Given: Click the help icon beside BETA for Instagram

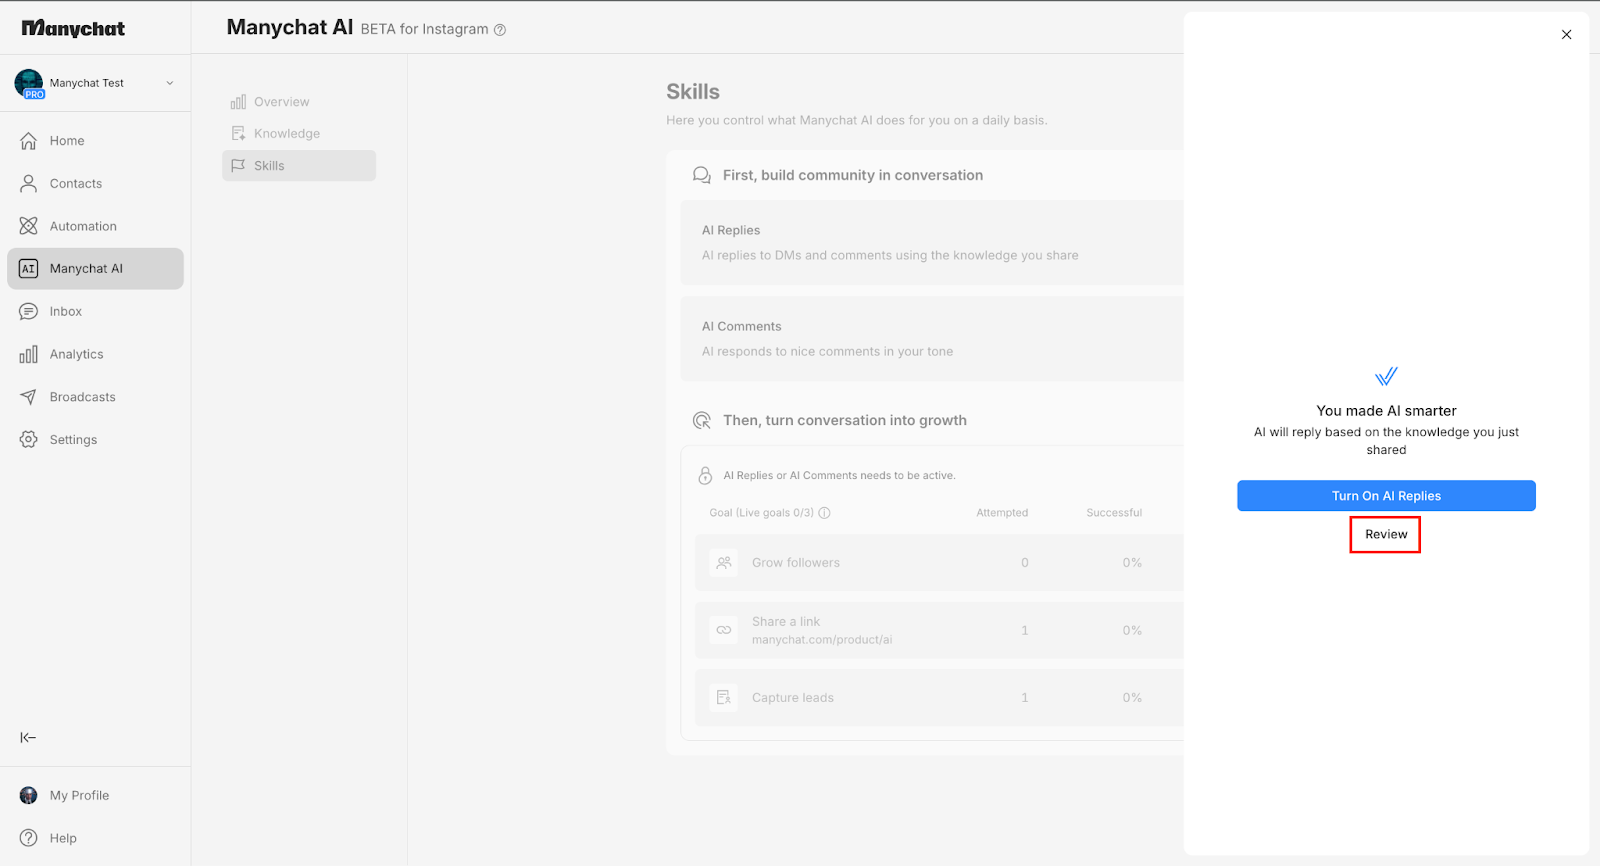Looking at the screenshot, I should pyautogui.click(x=500, y=30).
